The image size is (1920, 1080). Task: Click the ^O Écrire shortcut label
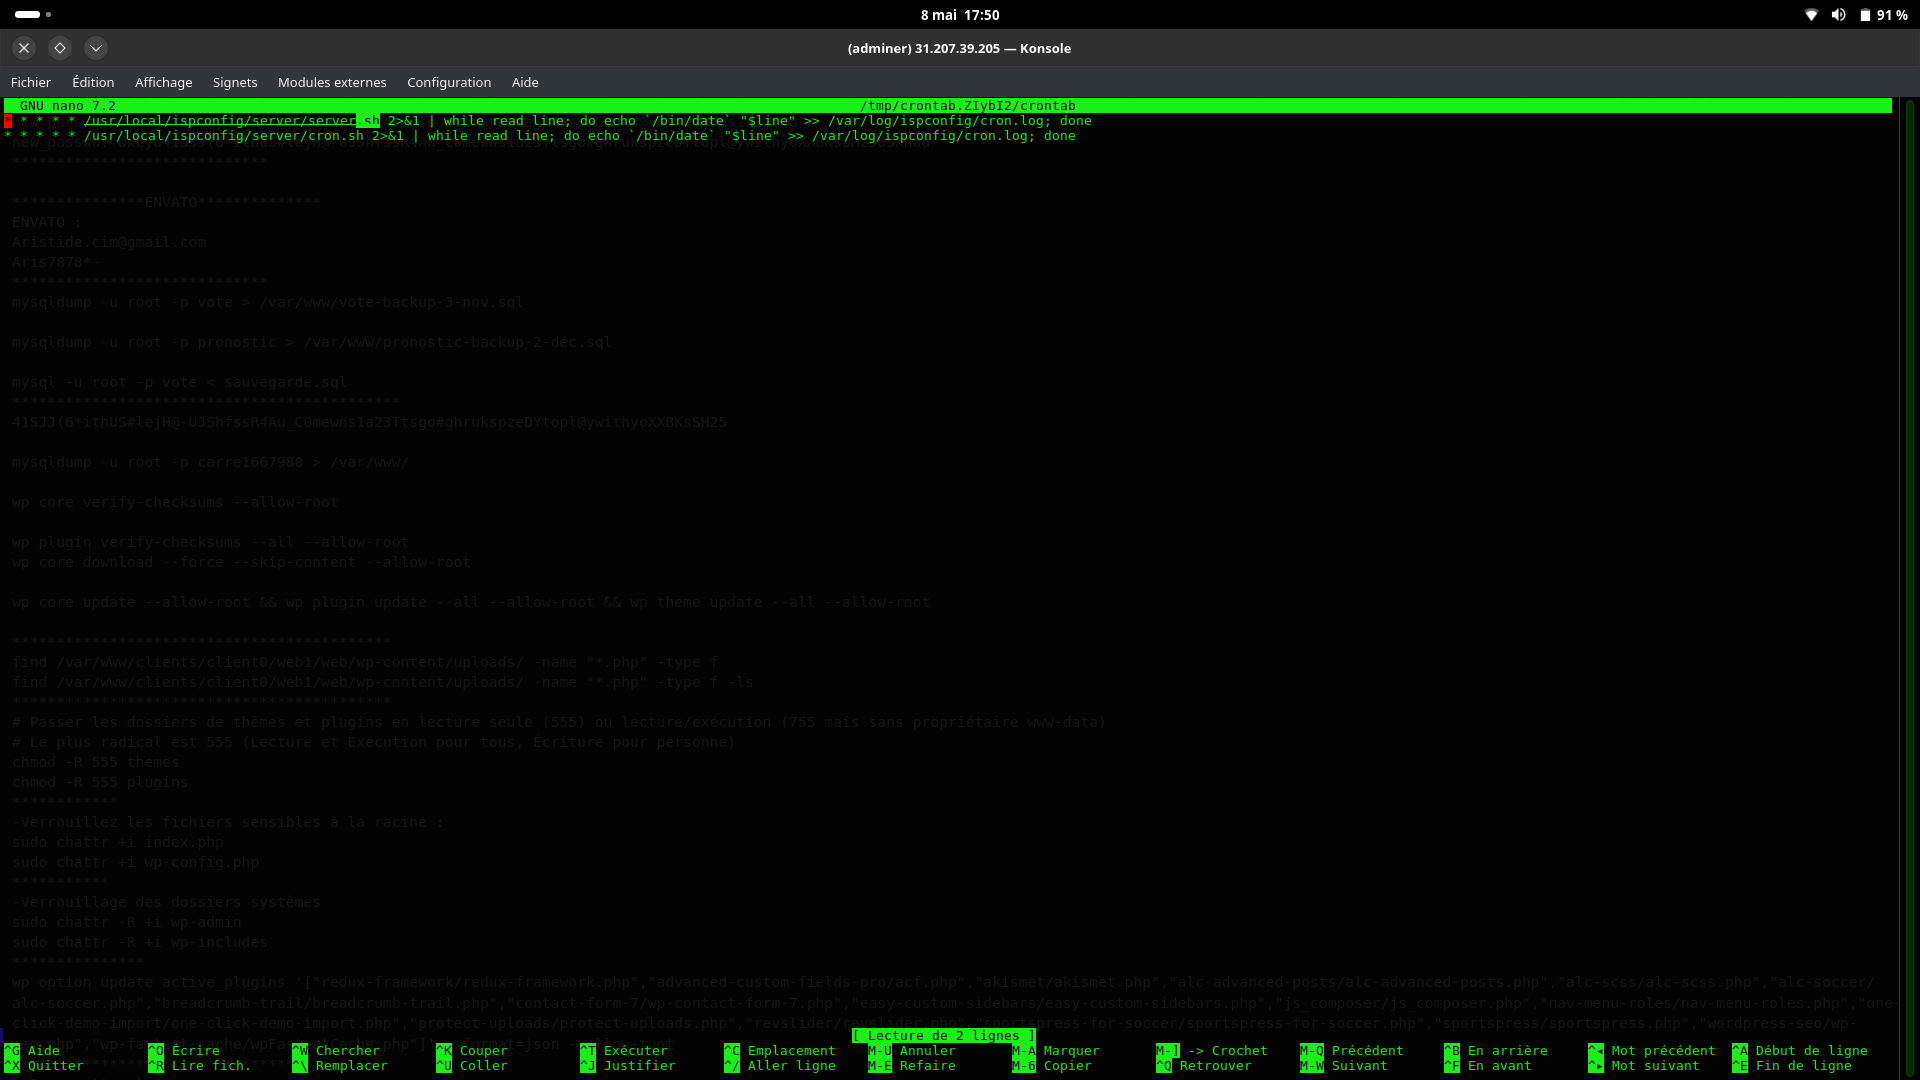[x=184, y=1051]
